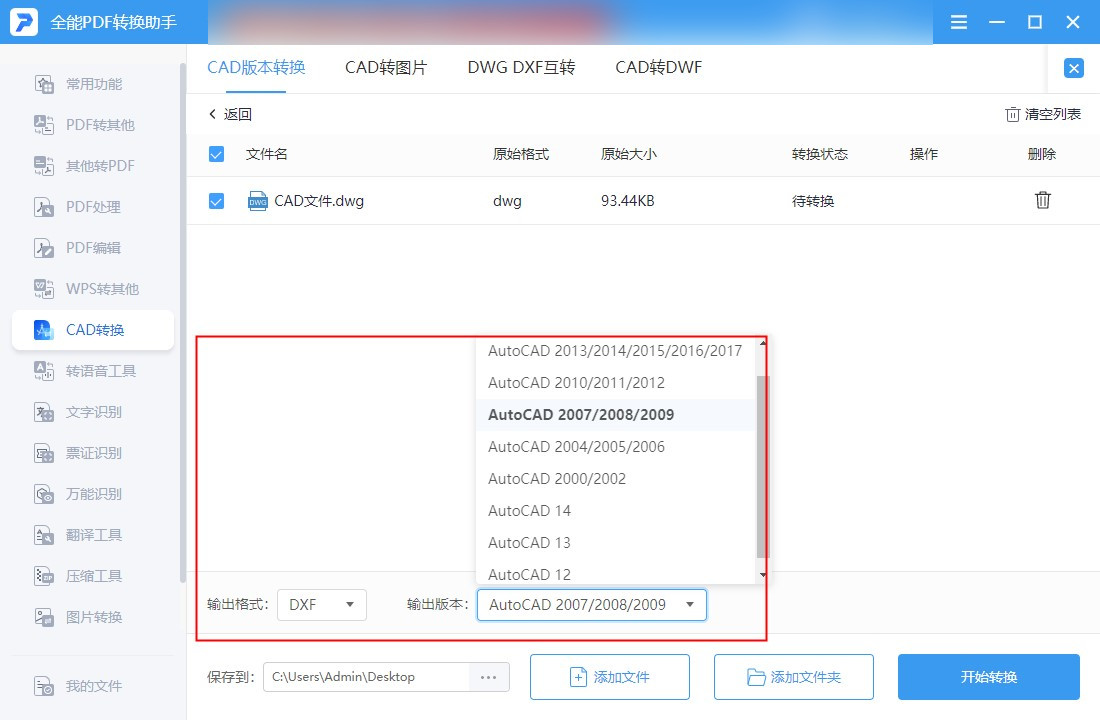Image resolution: width=1100 pixels, height=720 pixels.
Task: Open the 文字识别 tool
Action: pos(93,411)
